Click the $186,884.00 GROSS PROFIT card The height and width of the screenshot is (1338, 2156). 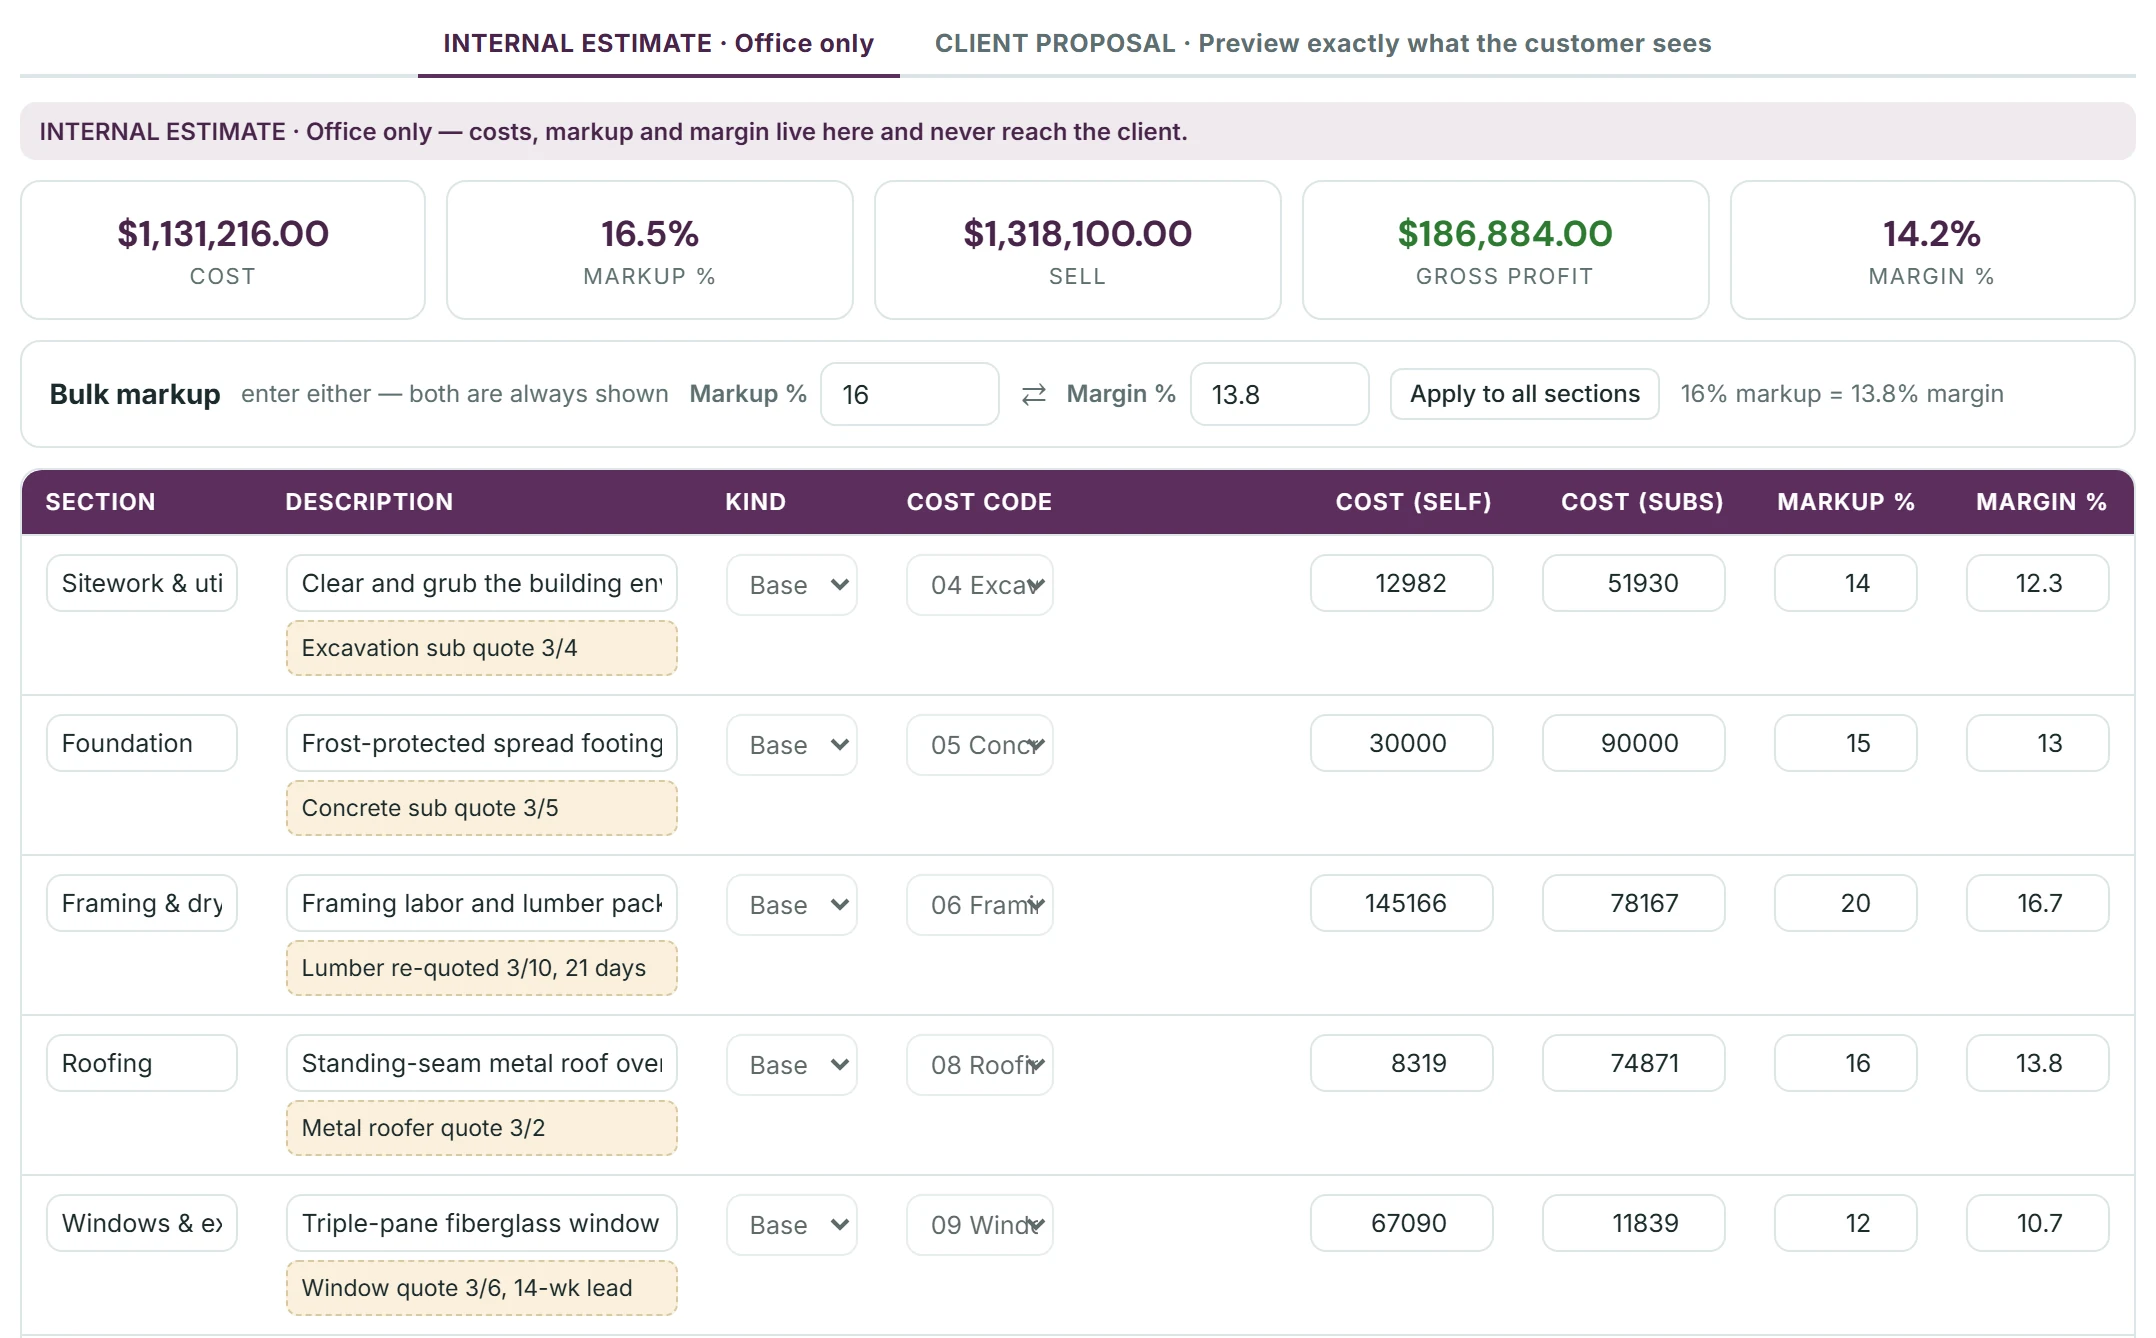click(1505, 250)
